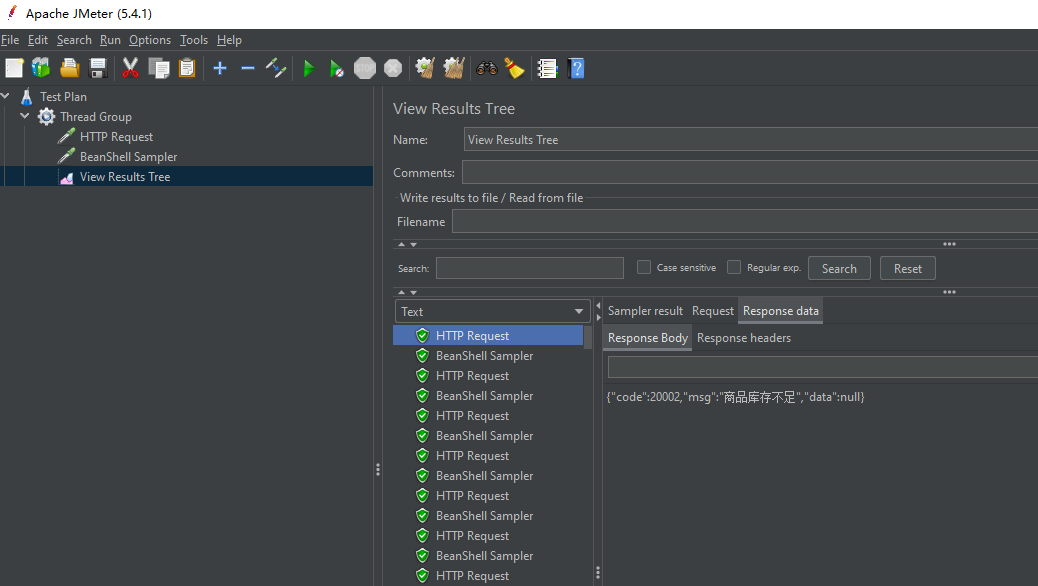The width and height of the screenshot is (1038, 586).
Task: Click the New test plan icon
Action: pos(14,68)
